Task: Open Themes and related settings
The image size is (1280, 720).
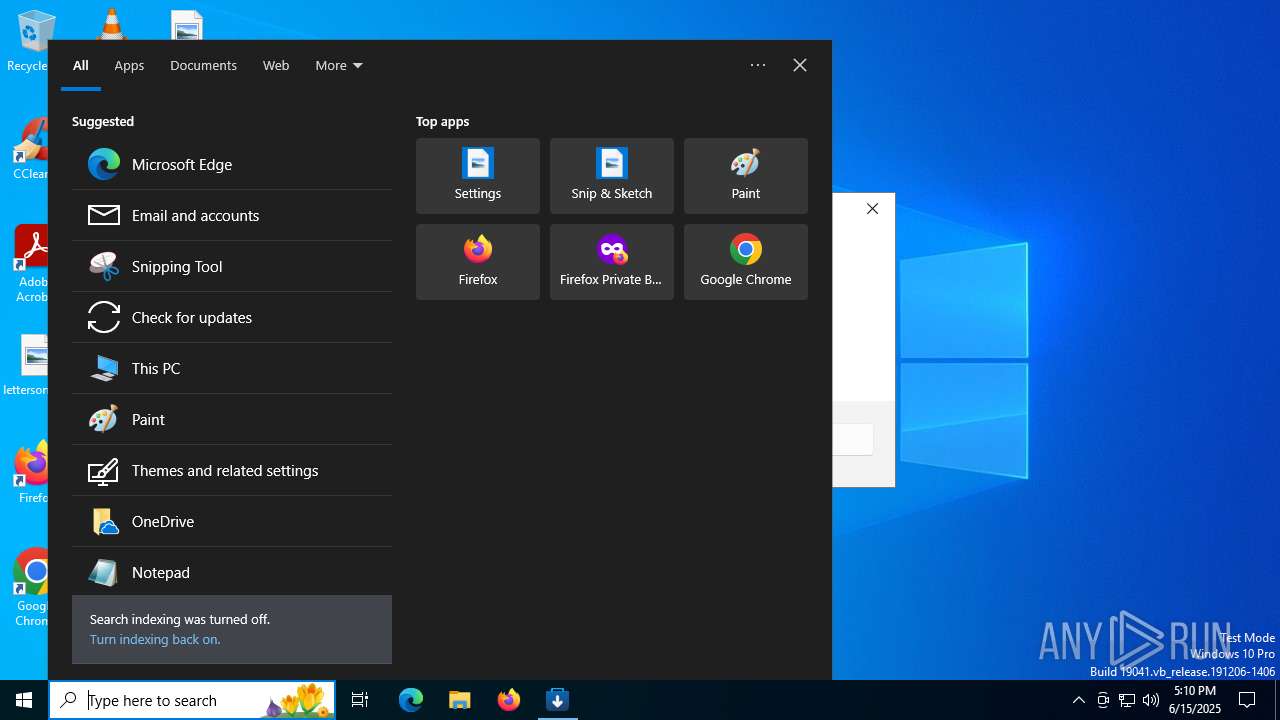Action: (232, 470)
